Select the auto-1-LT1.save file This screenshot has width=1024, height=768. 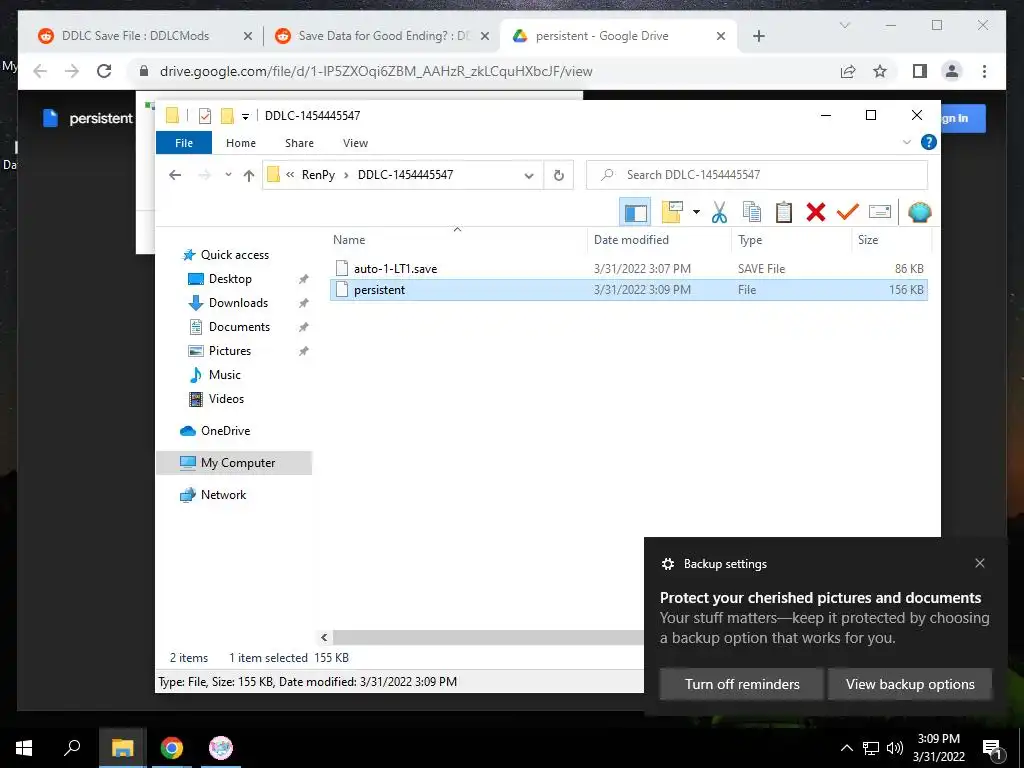[x=395, y=268]
